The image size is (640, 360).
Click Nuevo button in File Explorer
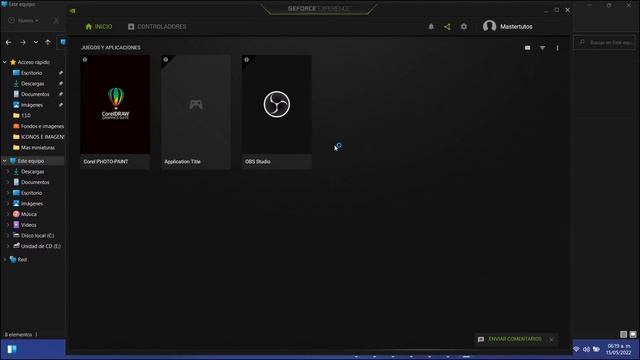point(24,20)
